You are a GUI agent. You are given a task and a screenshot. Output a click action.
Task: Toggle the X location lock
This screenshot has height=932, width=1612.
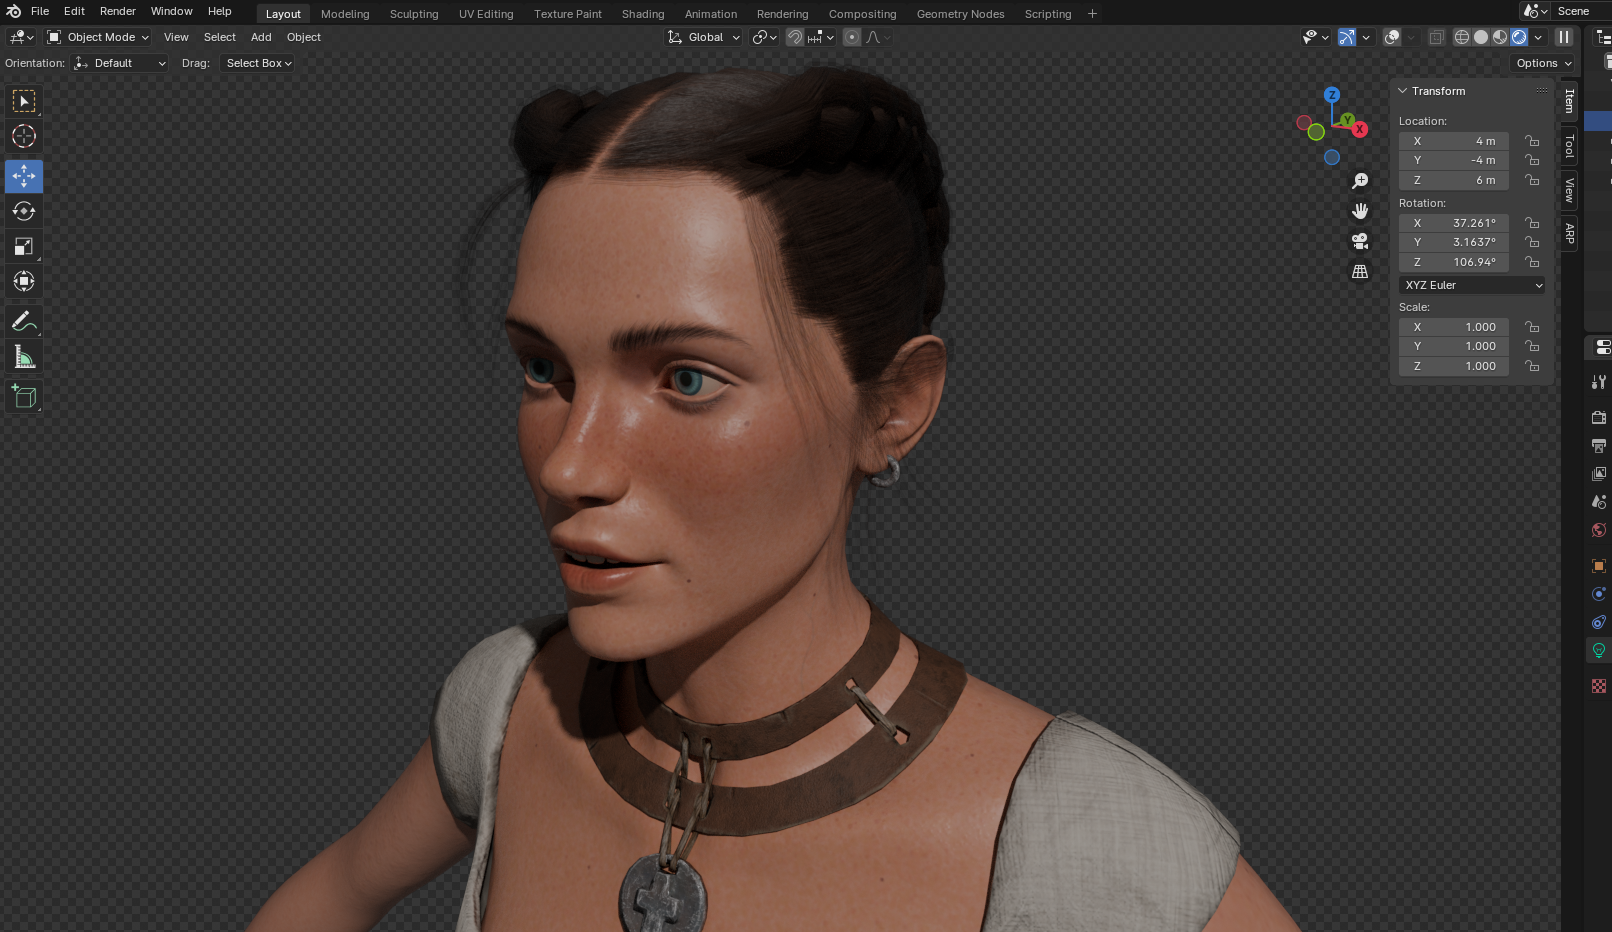point(1532,141)
